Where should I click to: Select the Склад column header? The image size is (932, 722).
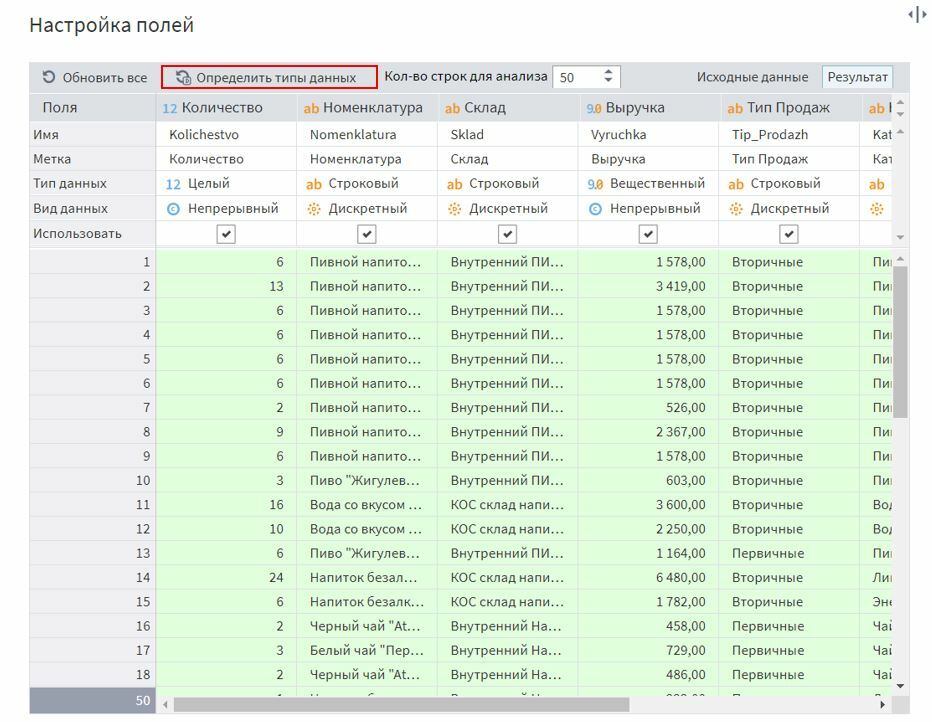(508, 108)
